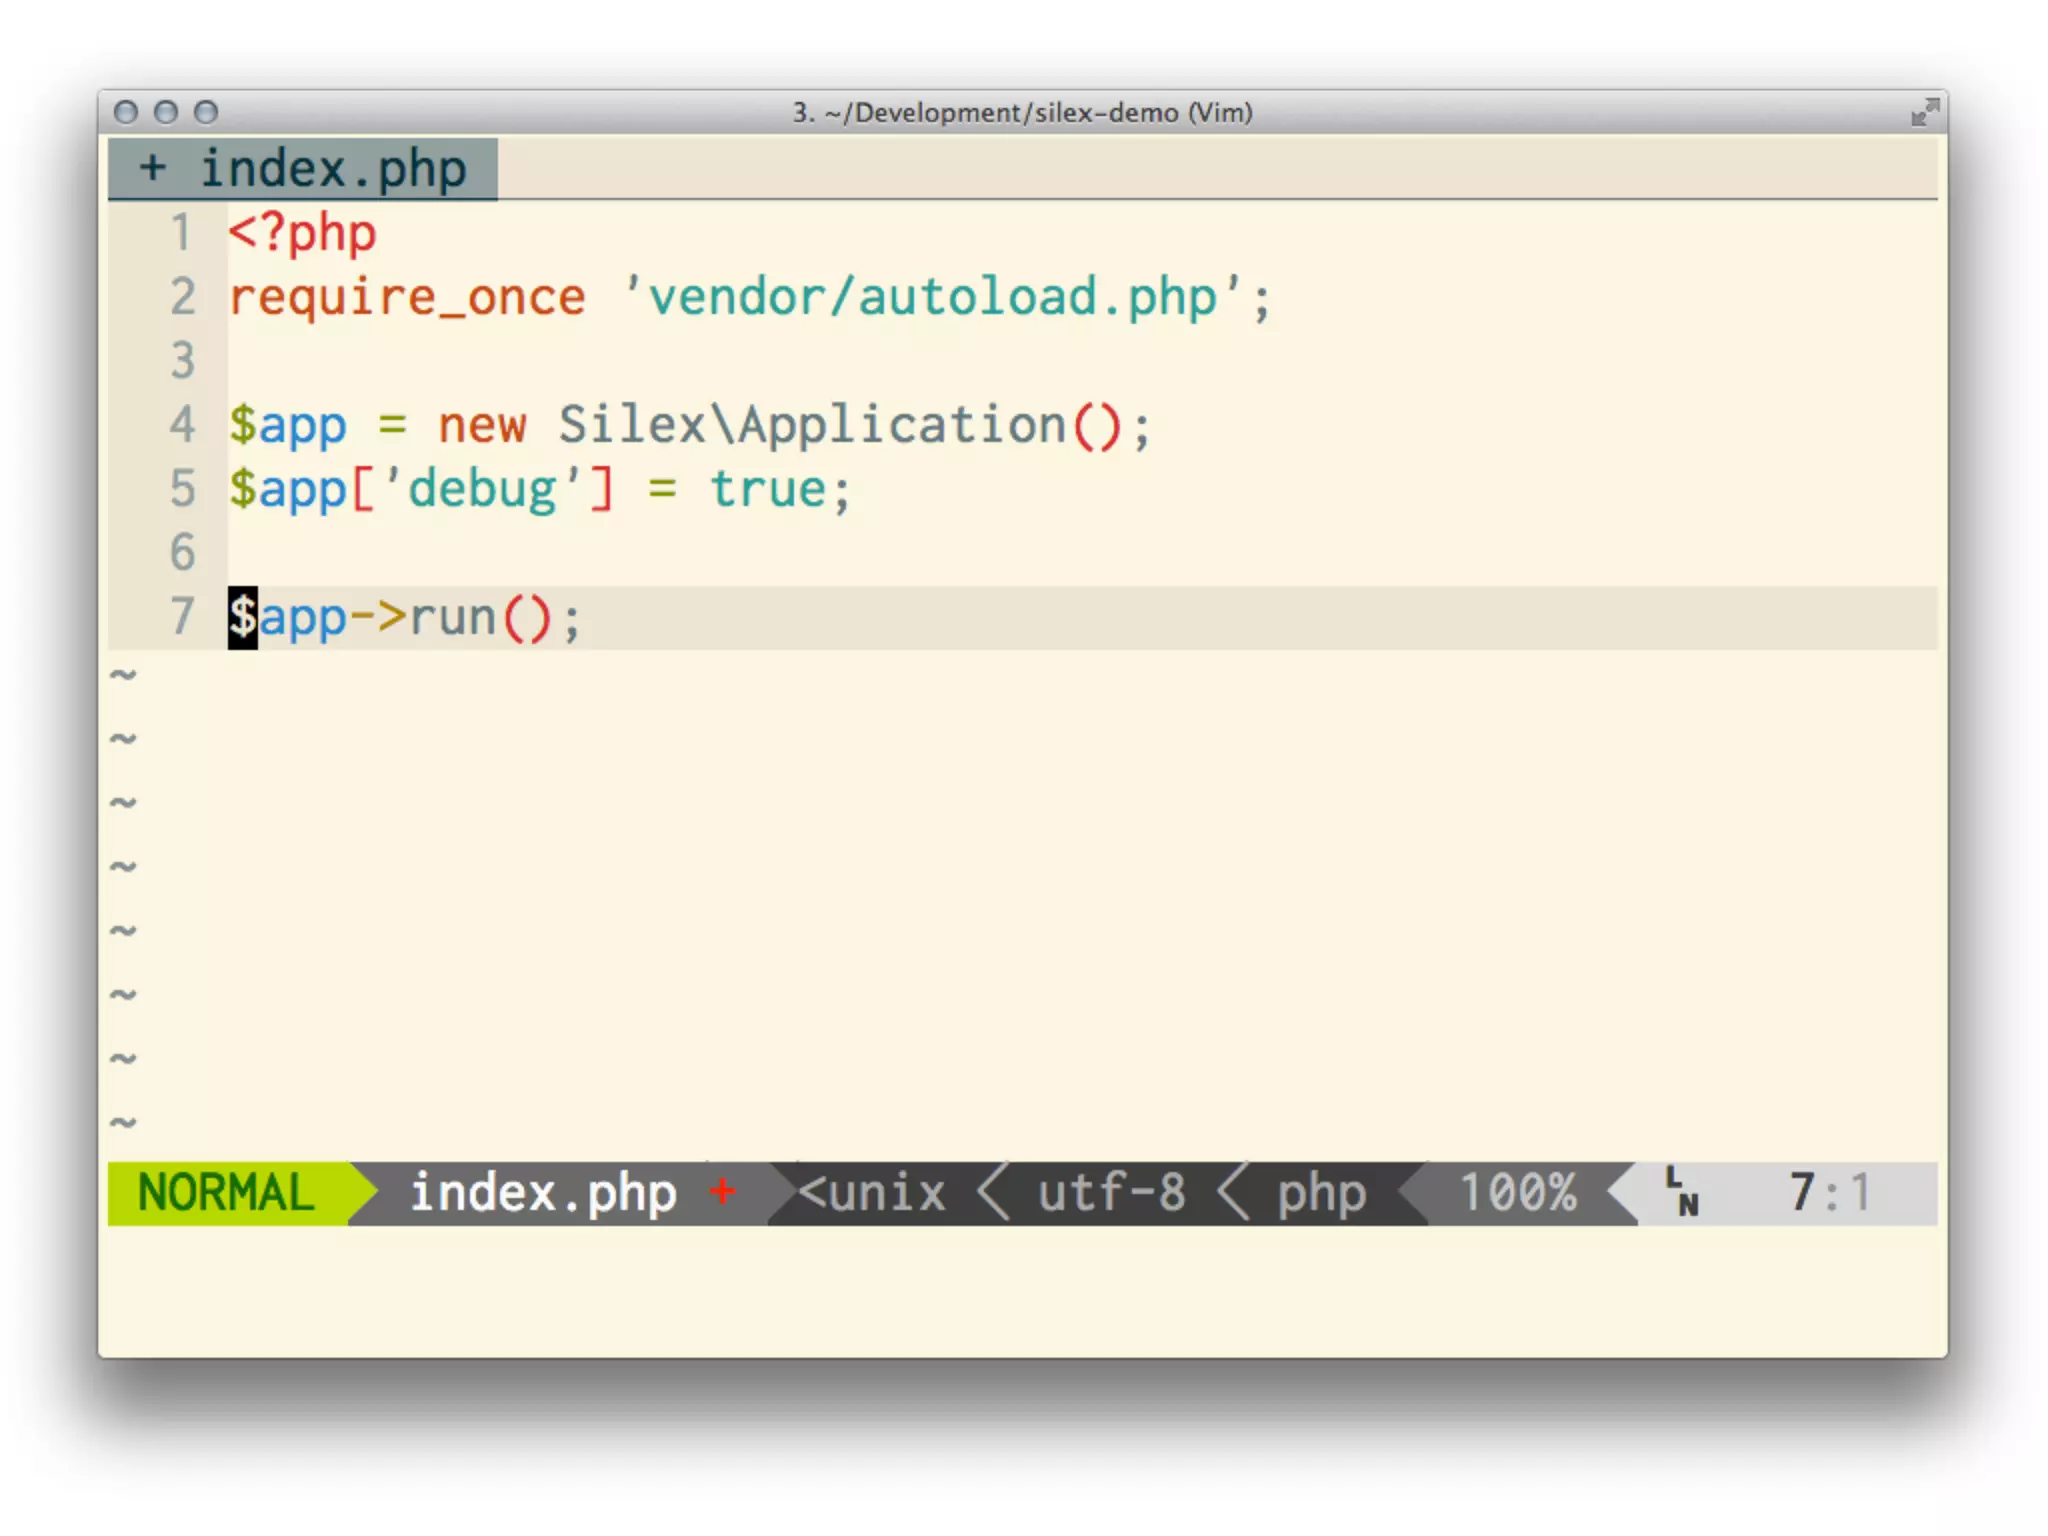Click the php filetype segment
This screenshot has width=2048, height=1536.
coord(1321,1193)
